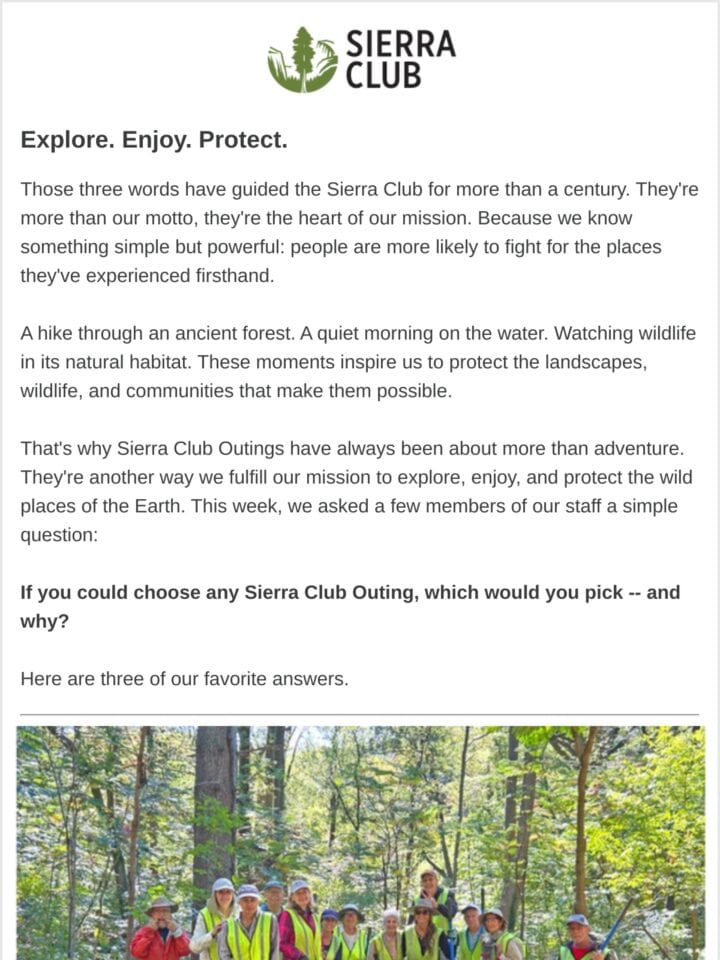Viewport: 720px width, 960px height.
Task: Click paragraph starting 'That's why Sierra Club Outings'
Action: 356,492
